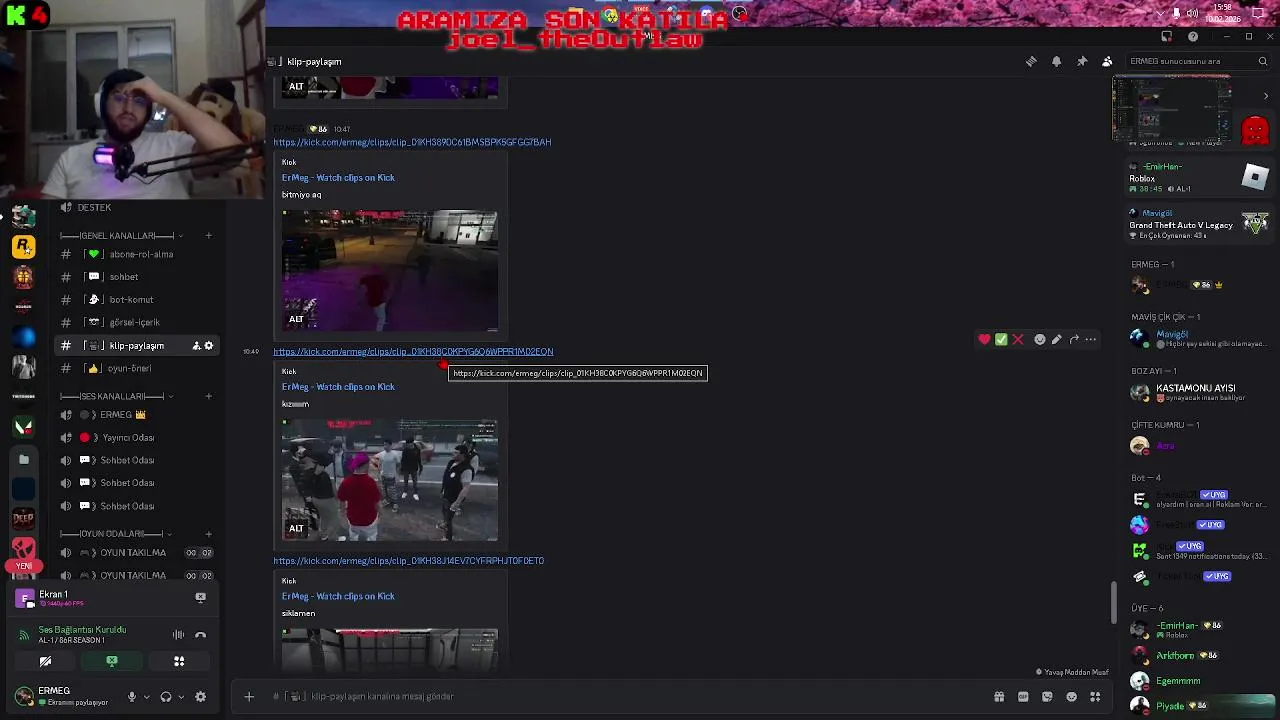The height and width of the screenshot is (720, 1280).
Task: Edit the hovered message with pencil icon
Action: (1057, 340)
